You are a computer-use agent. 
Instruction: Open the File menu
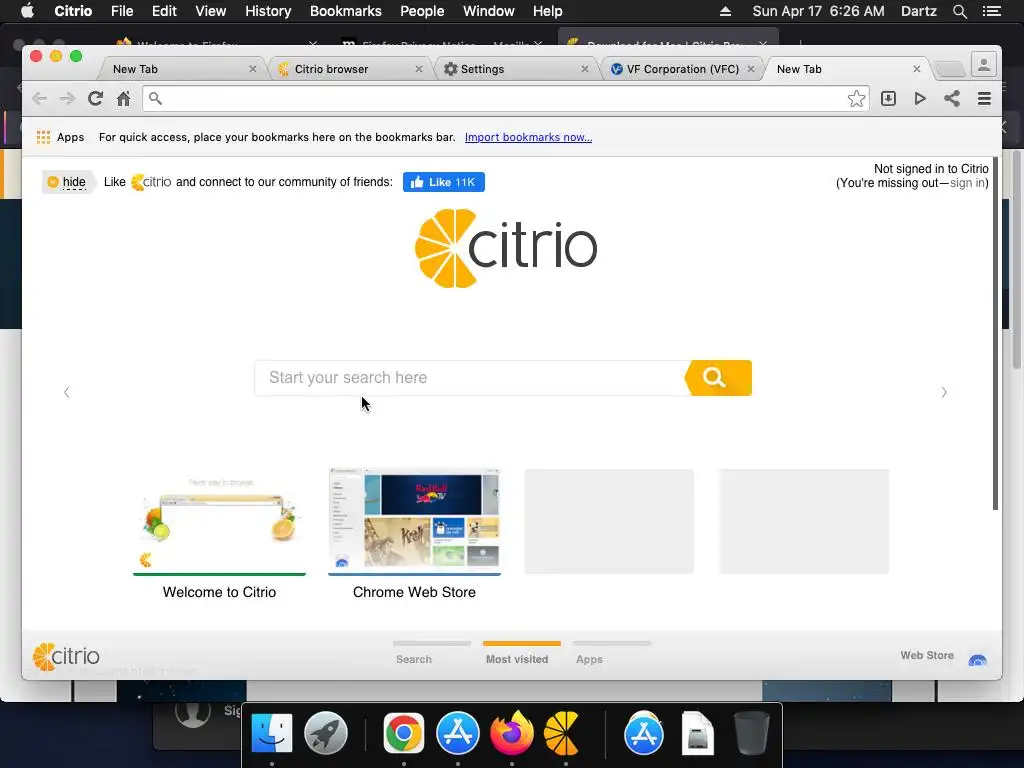point(121,11)
